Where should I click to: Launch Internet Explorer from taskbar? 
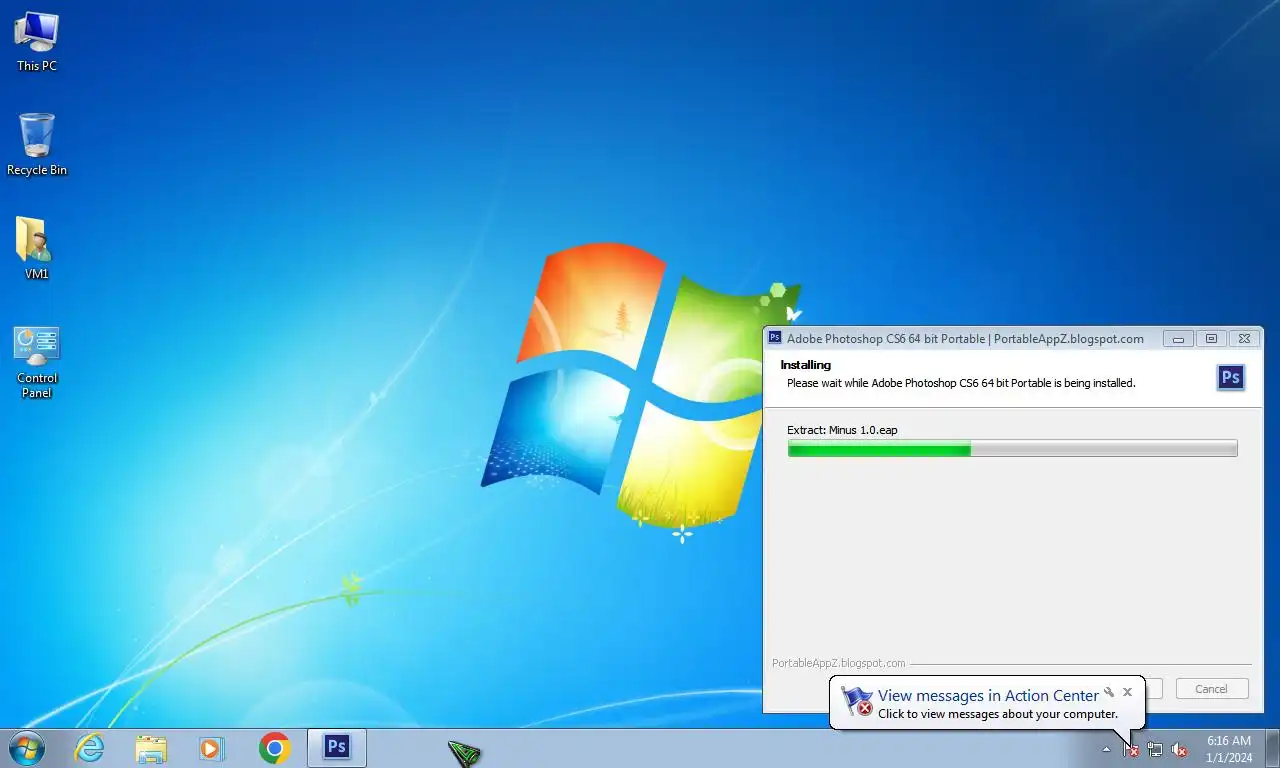(90, 748)
